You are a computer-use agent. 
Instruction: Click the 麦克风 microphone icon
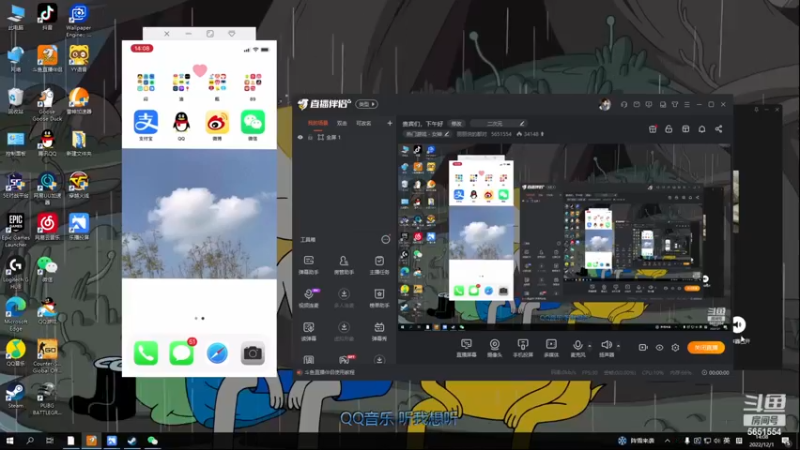pyautogui.click(x=578, y=347)
